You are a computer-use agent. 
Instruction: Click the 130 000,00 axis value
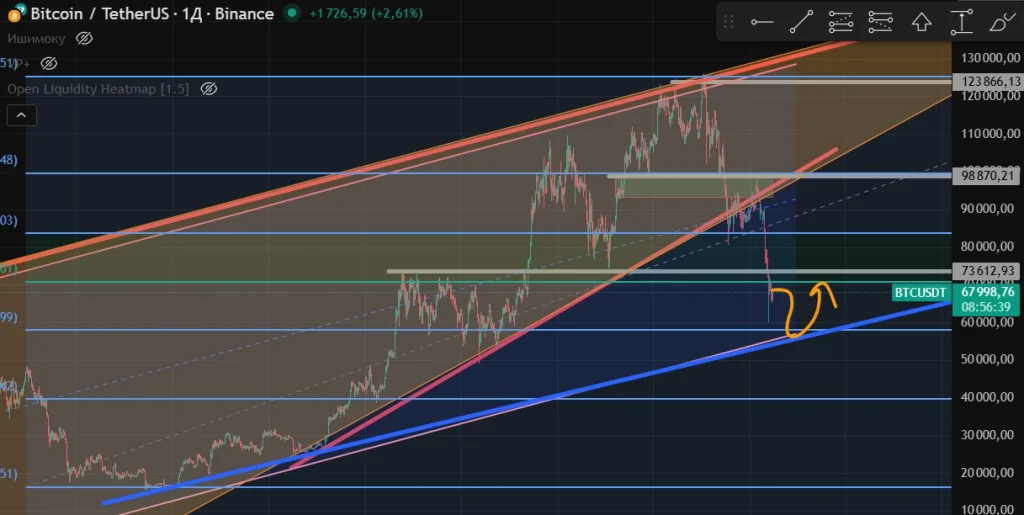(x=990, y=57)
